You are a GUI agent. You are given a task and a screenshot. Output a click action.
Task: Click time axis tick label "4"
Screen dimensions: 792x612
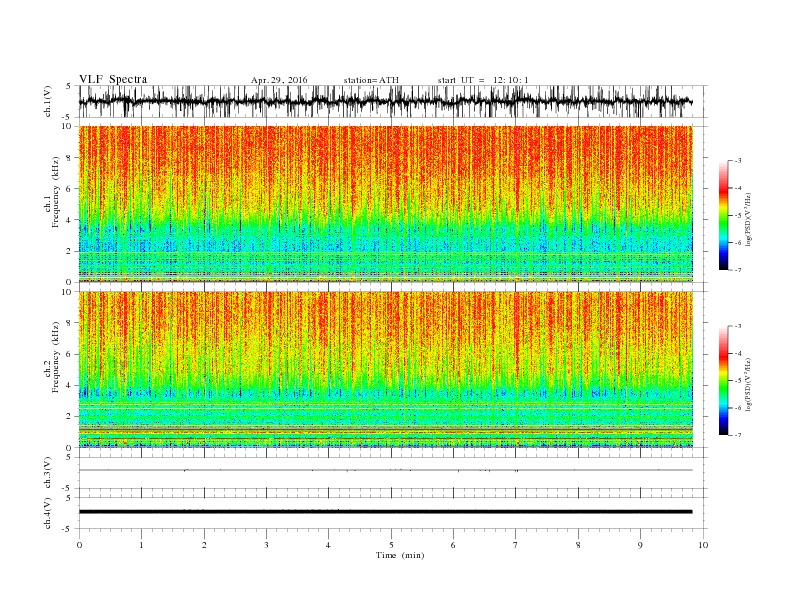coord(328,545)
